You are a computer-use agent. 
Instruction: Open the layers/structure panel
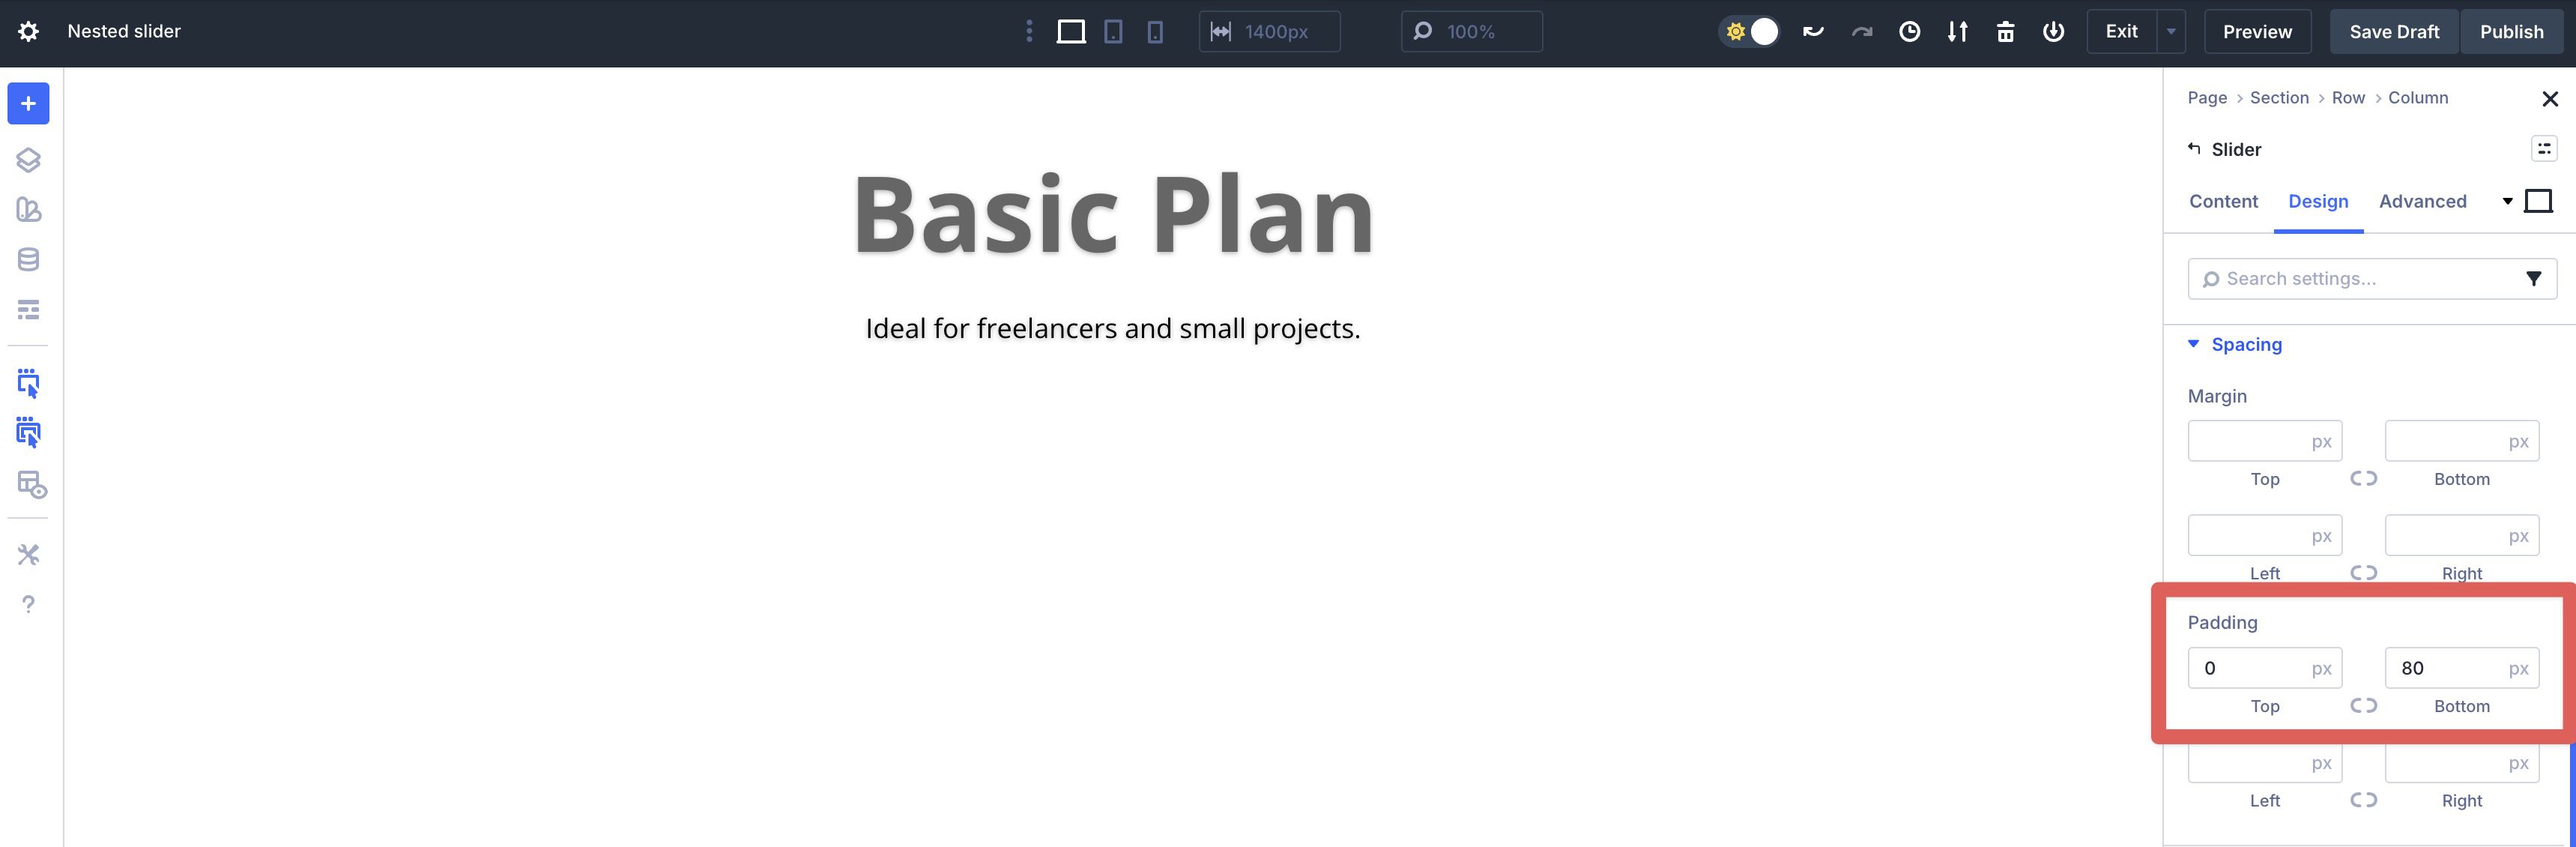27,159
